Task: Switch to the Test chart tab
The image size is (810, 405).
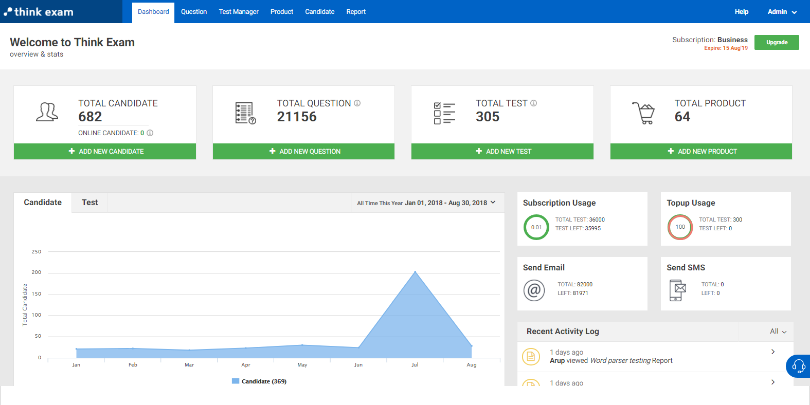Action: tap(89, 202)
